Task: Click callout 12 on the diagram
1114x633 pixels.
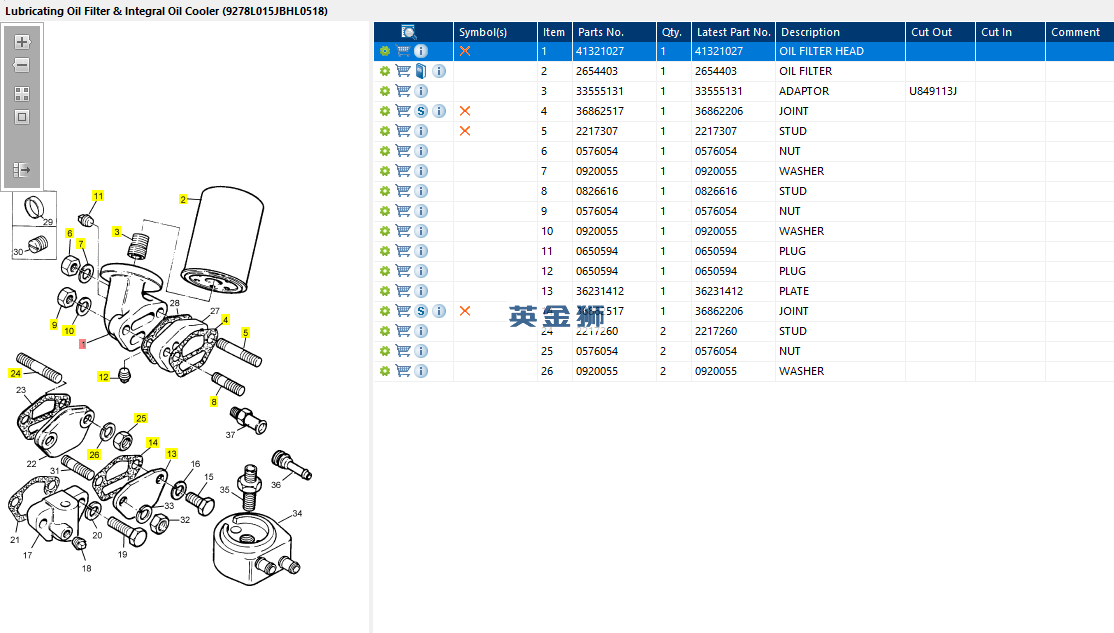Action: click(x=104, y=377)
